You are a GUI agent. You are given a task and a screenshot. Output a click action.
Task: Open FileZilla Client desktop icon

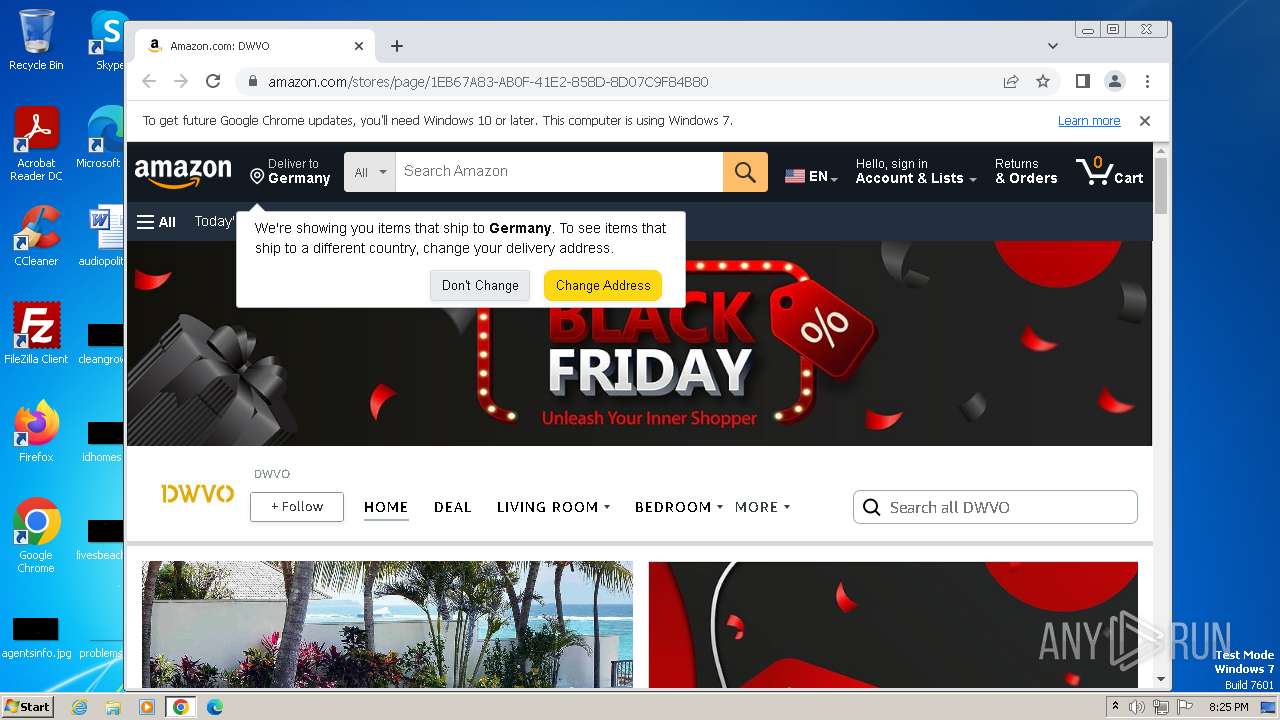36,333
